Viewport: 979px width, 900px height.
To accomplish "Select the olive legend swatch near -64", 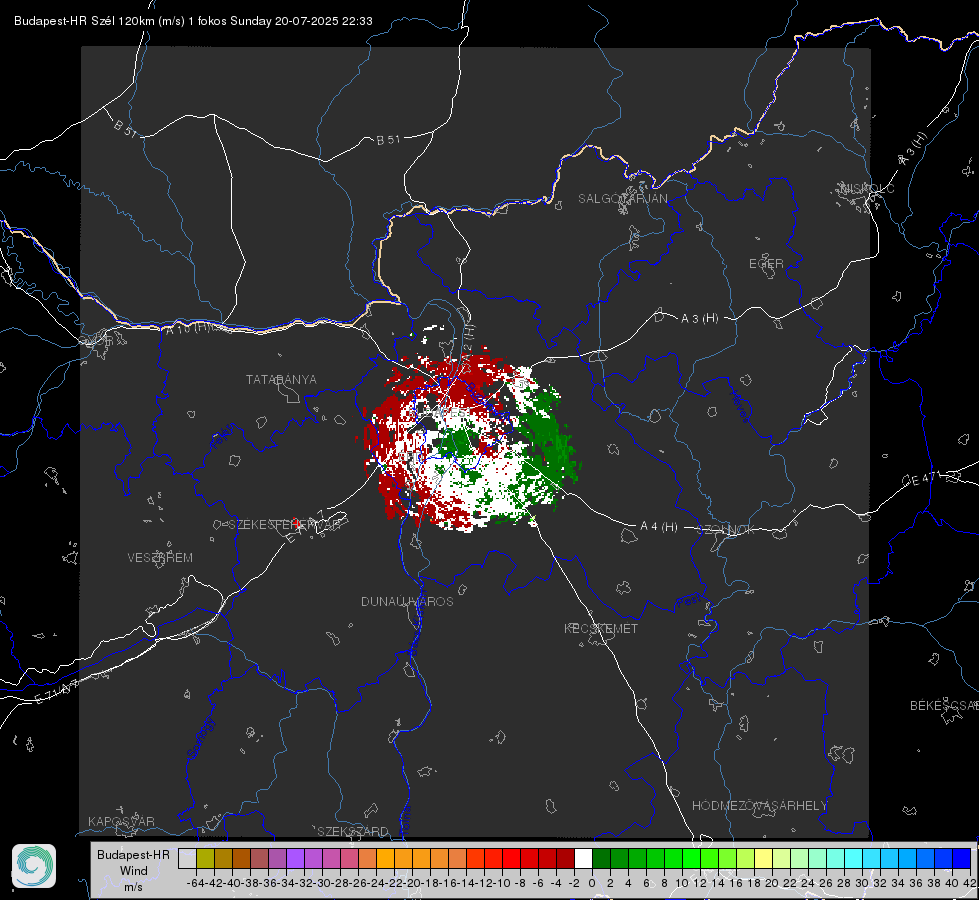I will pyautogui.click(x=205, y=858).
